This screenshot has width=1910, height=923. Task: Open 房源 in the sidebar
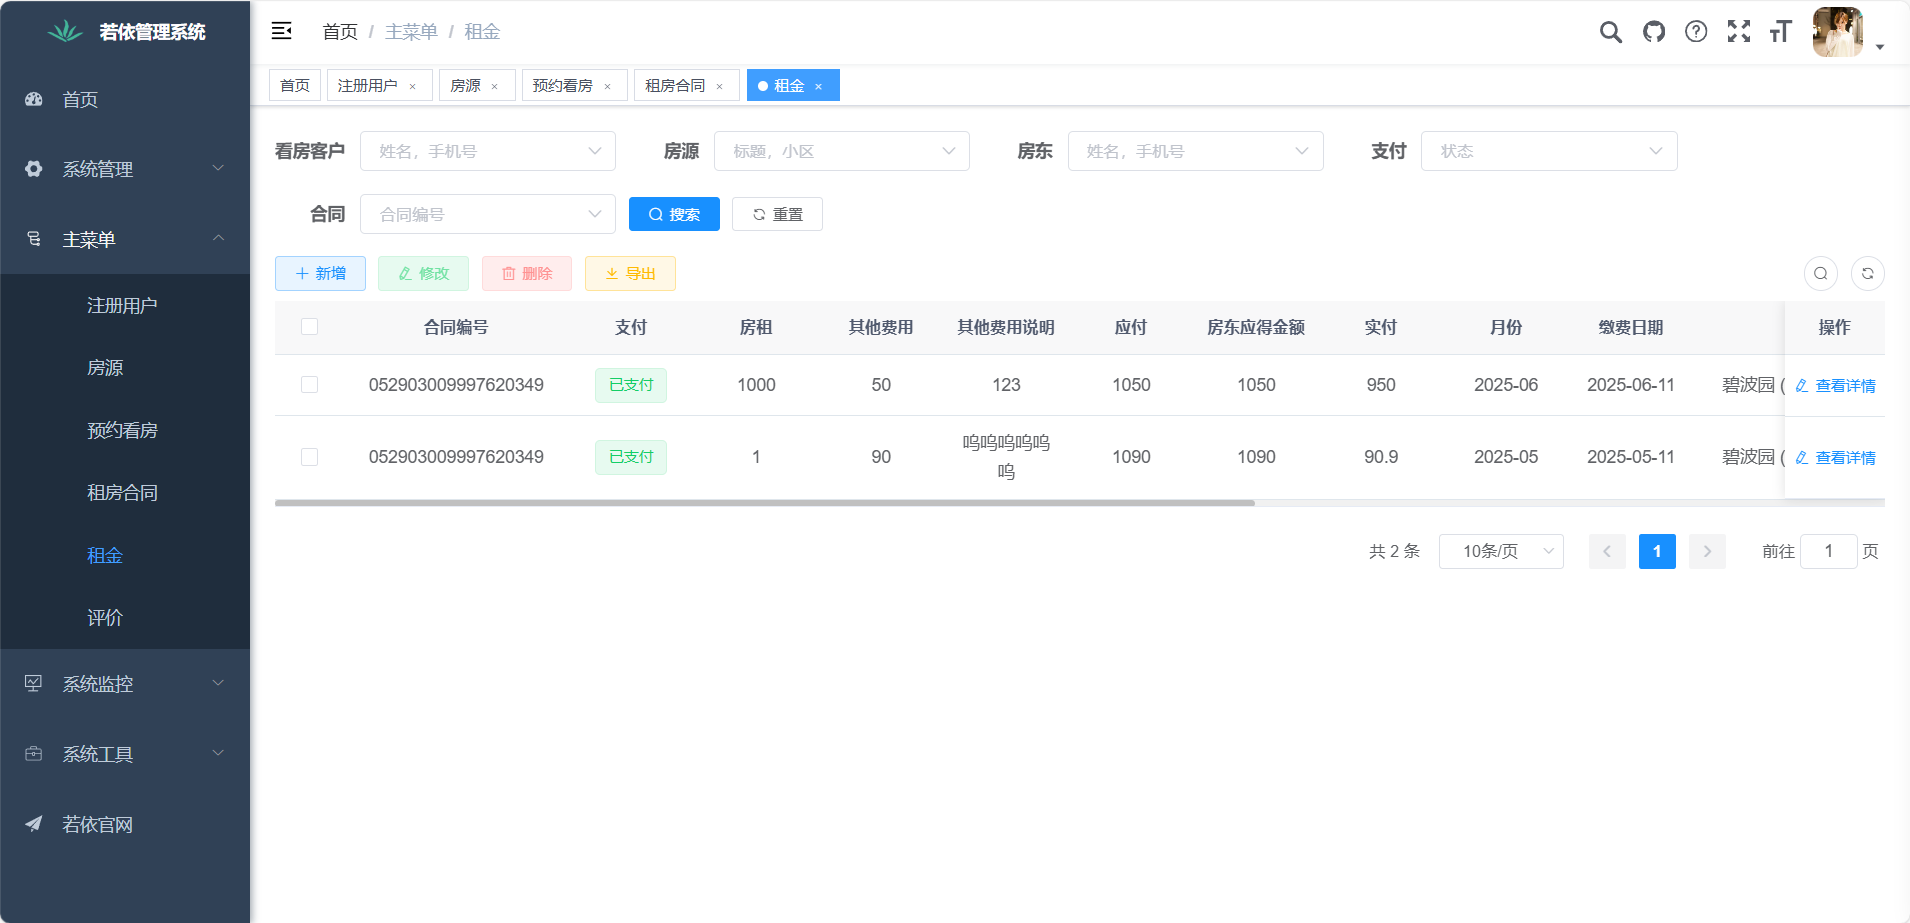click(125, 367)
